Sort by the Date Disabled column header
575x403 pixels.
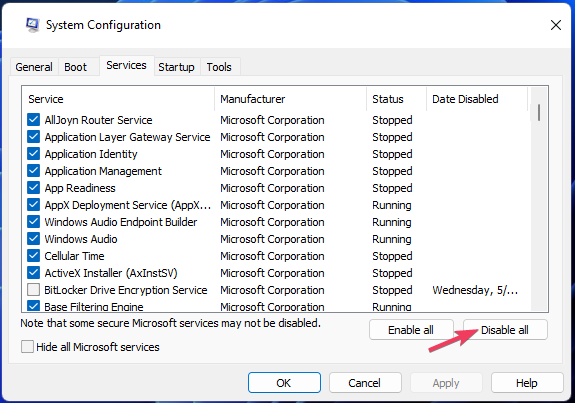click(477, 99)
